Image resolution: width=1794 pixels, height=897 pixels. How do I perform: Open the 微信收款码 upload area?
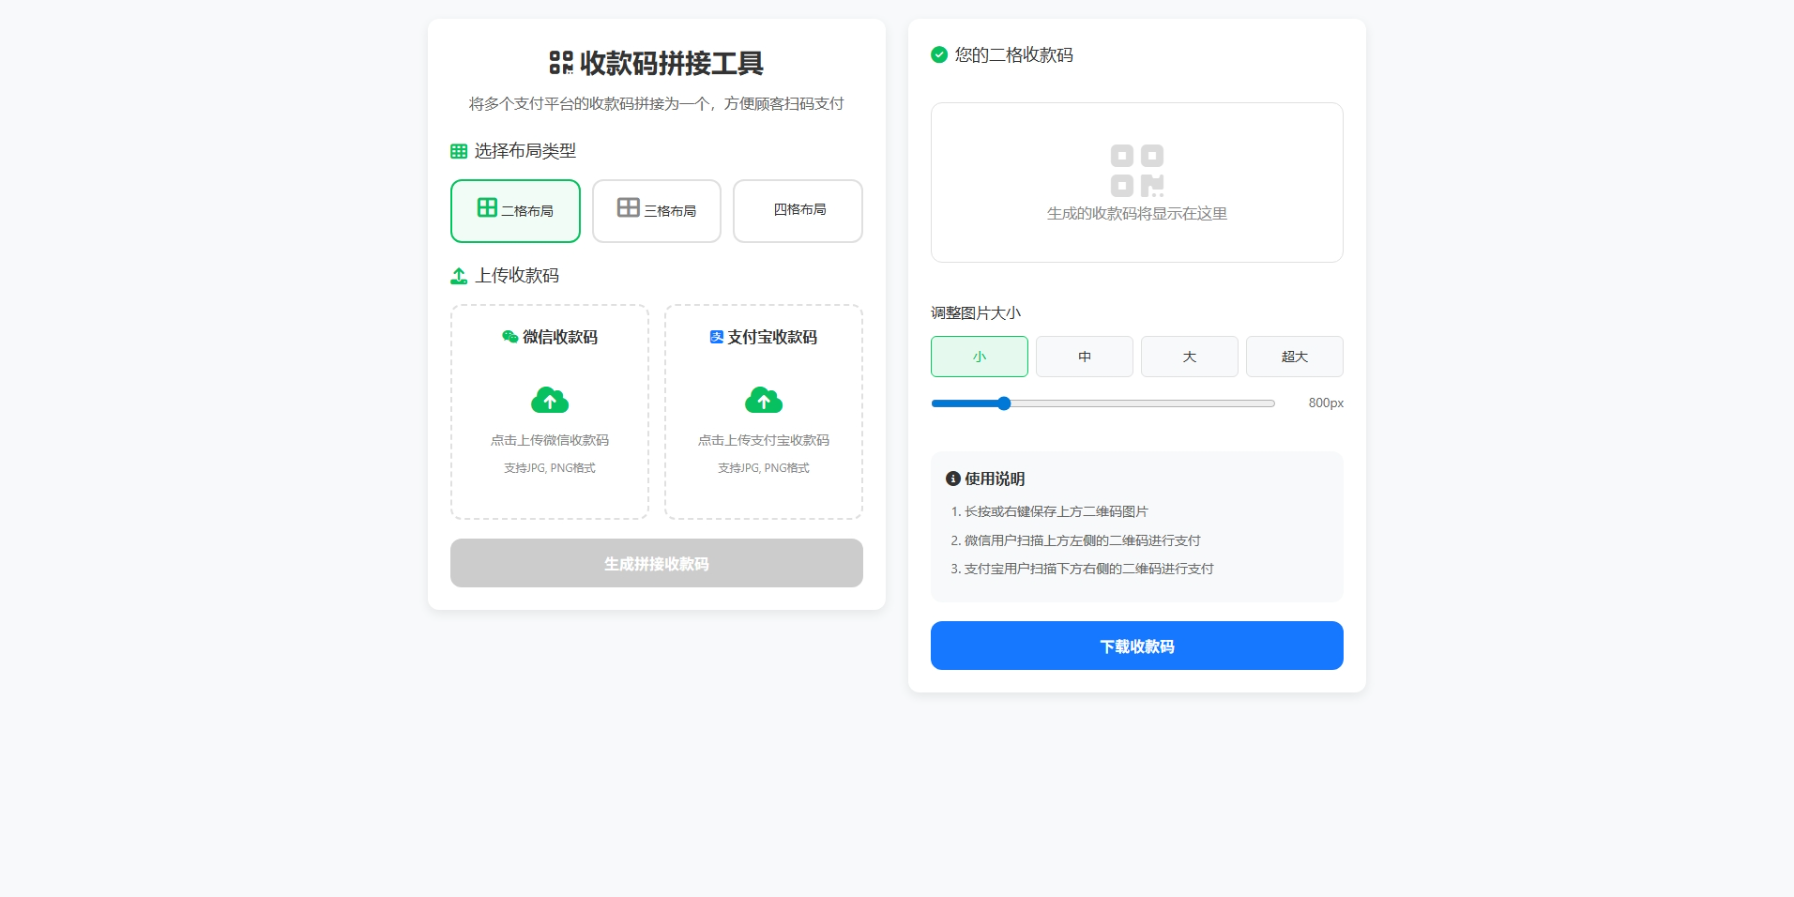pyautogui.click(x=550, y=412)
